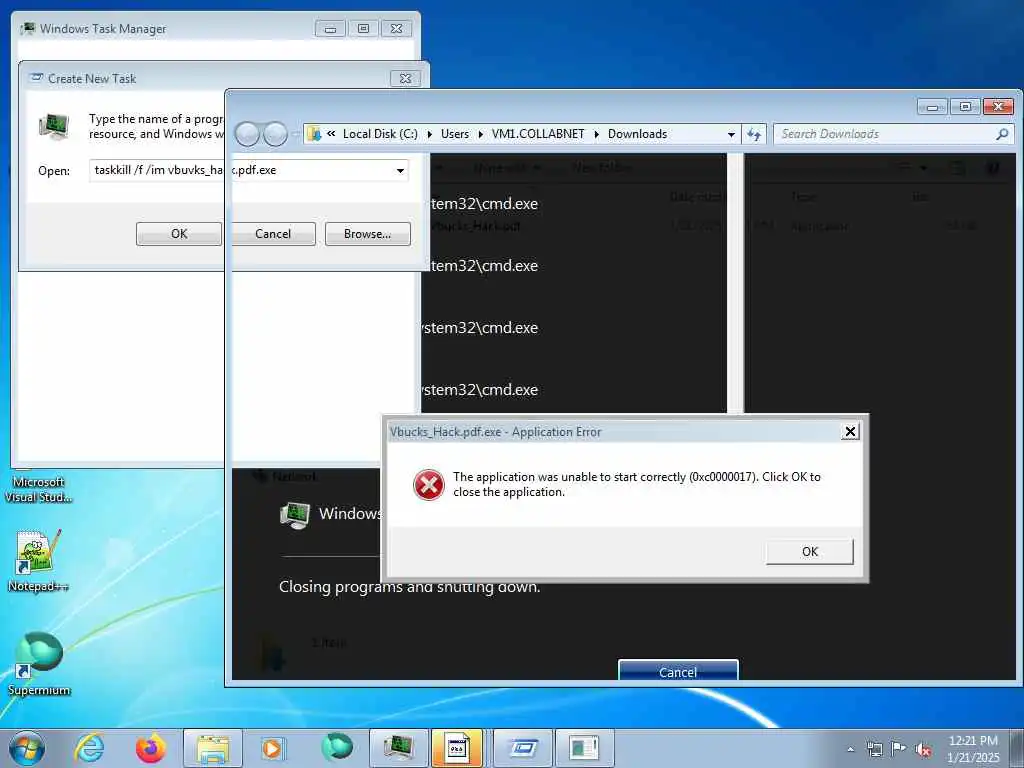The image size is (1024, 768).
Task: Click the red error icon in dialog
Action: (x=428, y=485)
